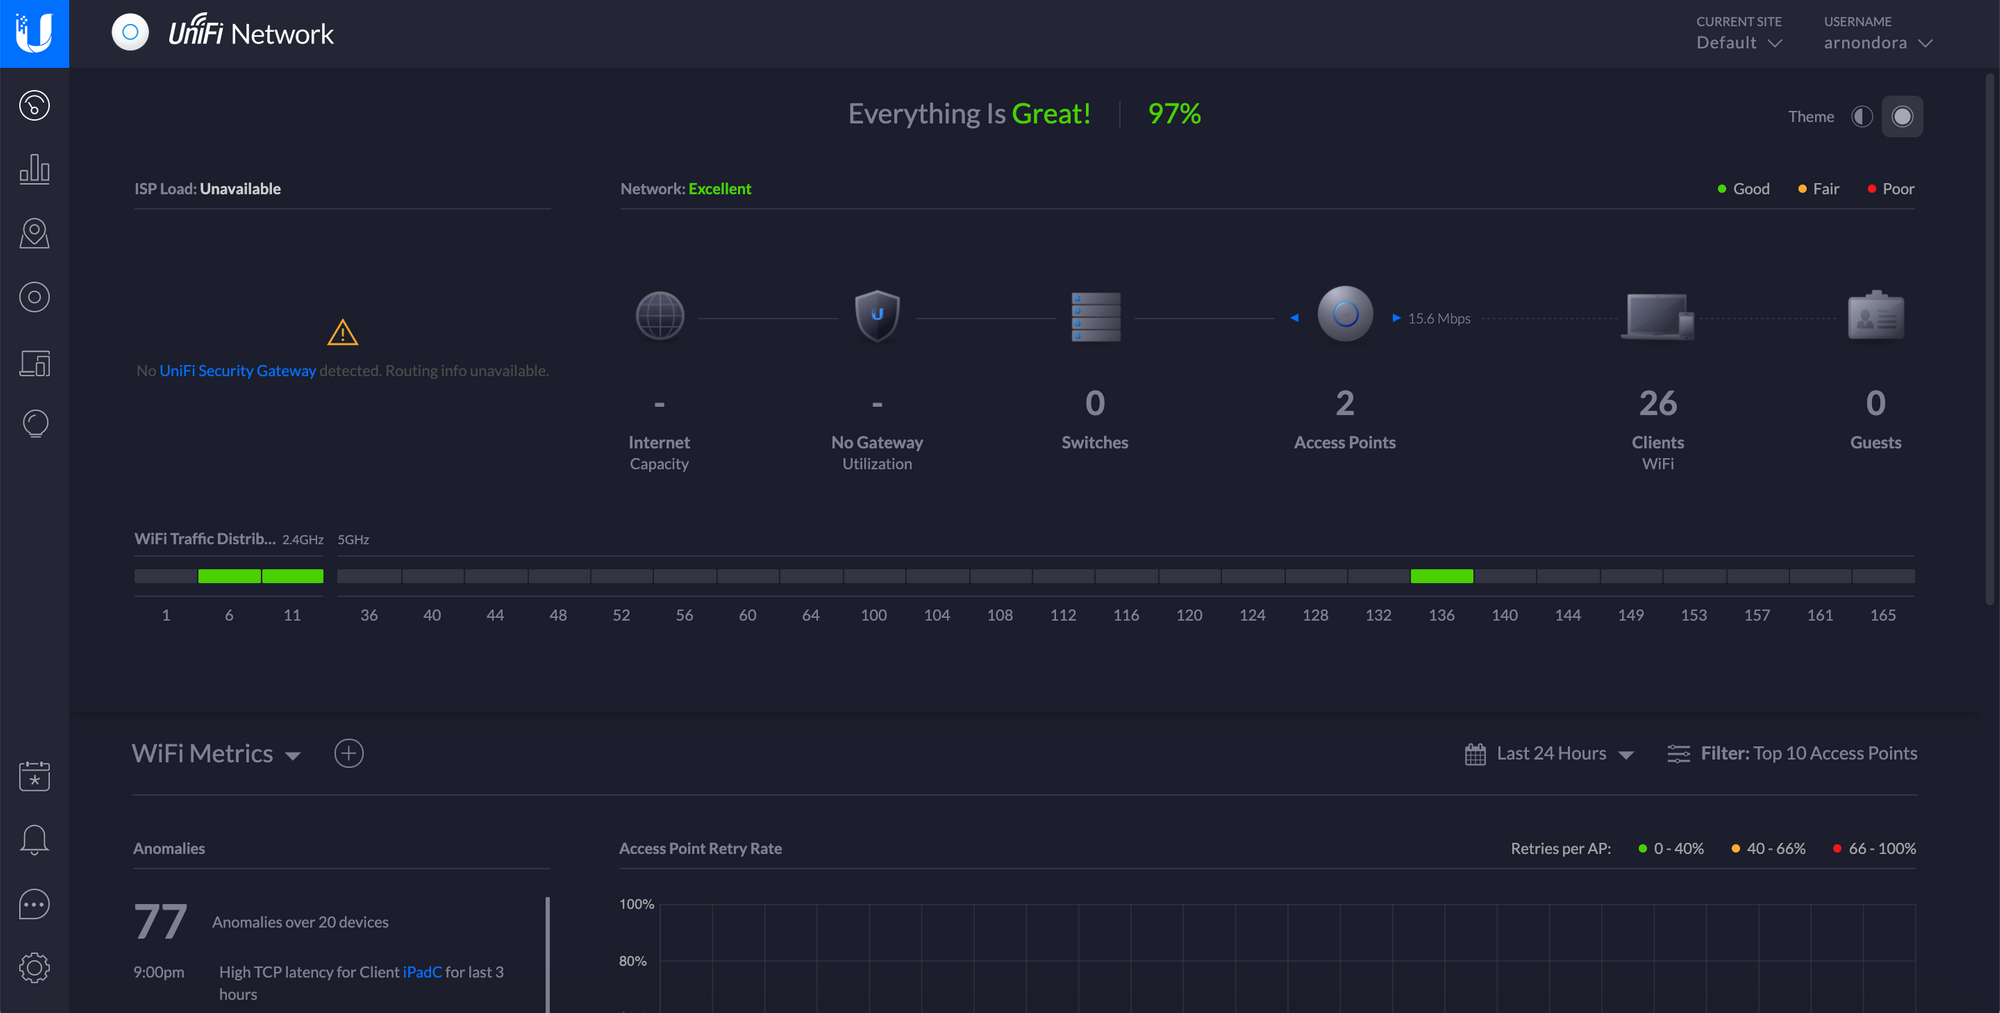Click the 0 - 40% retry legend
2000x1013 pixels.
tap(1671, 848)
